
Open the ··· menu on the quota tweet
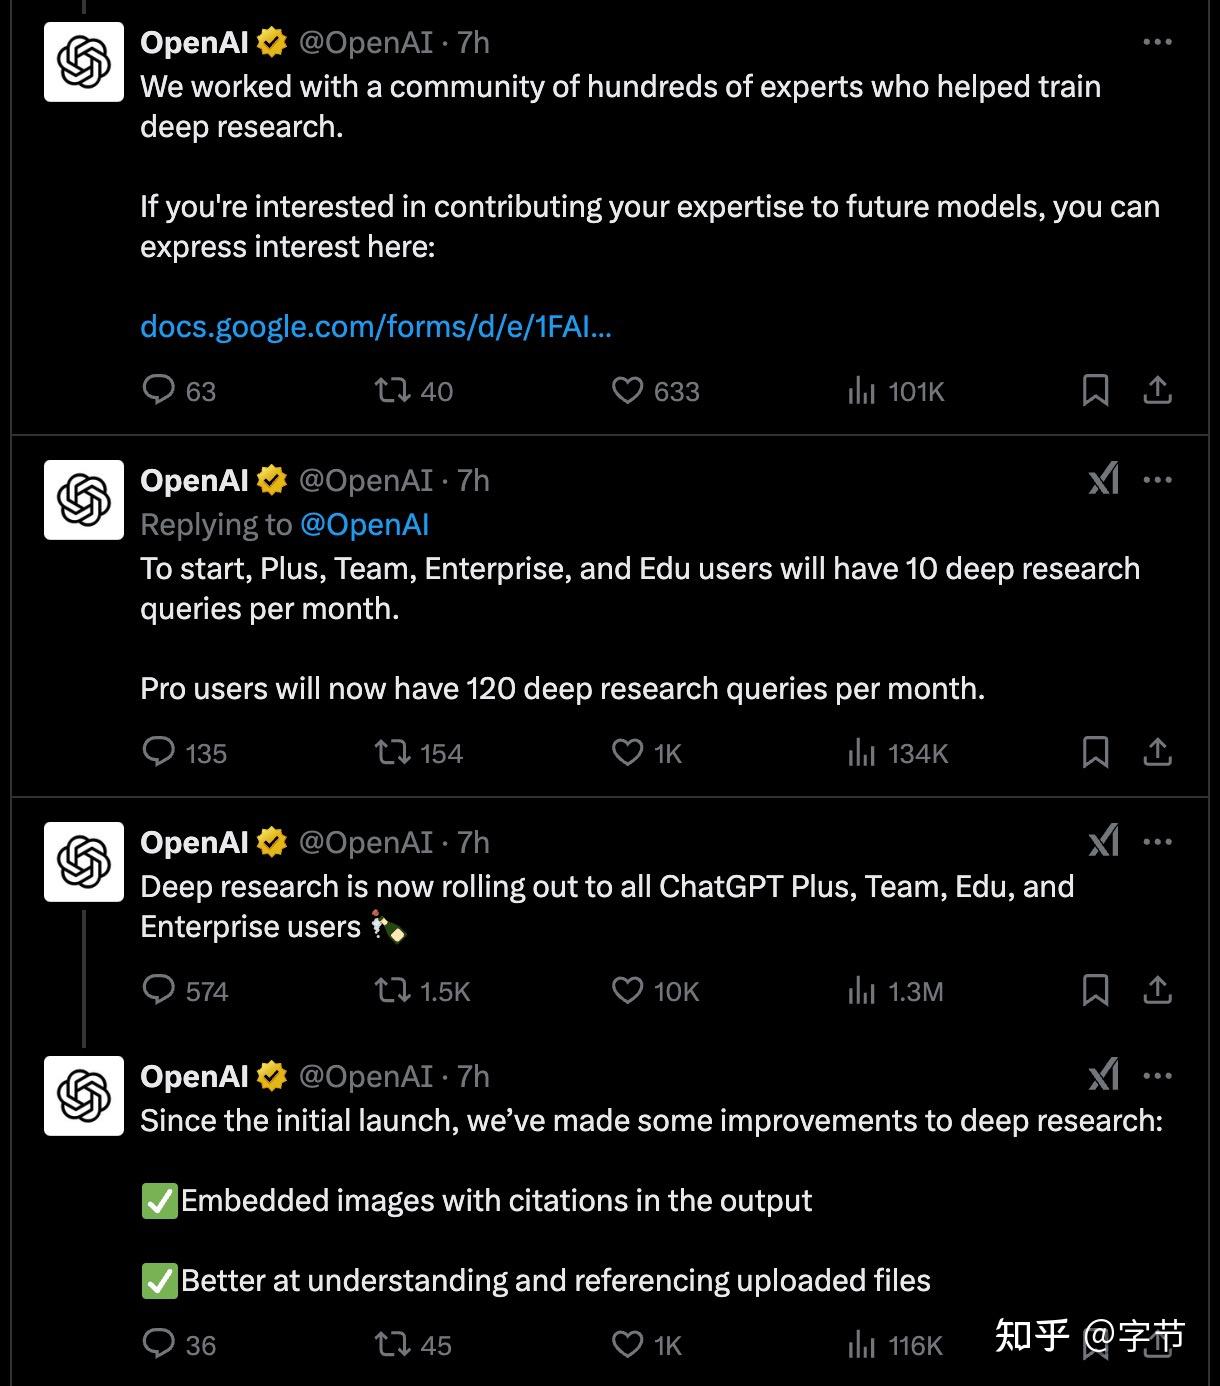click(1157, 479)
